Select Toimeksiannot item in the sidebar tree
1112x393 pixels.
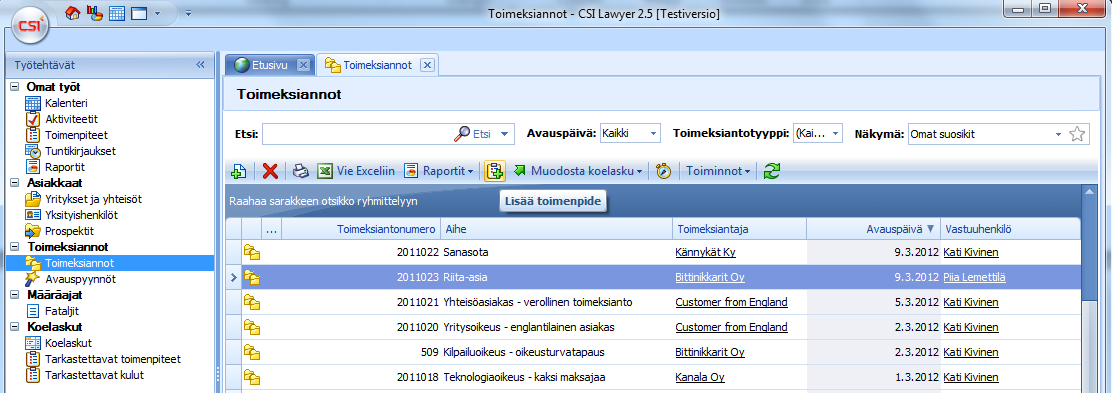pos(79,263)
